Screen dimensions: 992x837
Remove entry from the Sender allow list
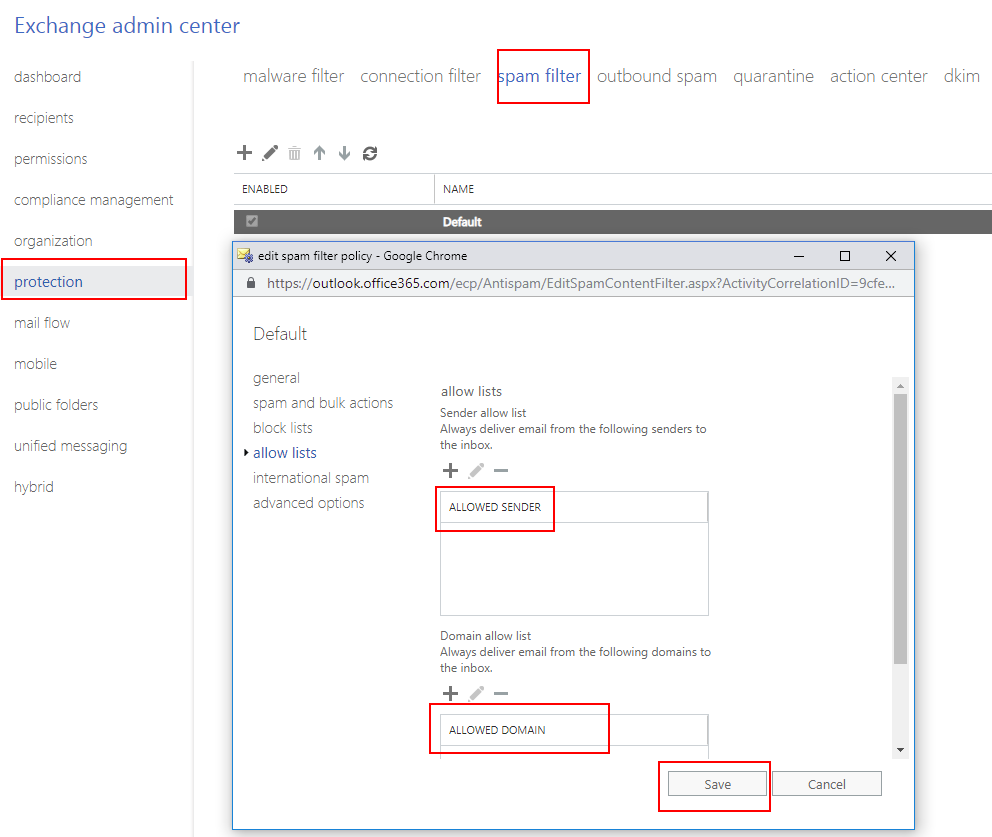[x=501, y=470]
